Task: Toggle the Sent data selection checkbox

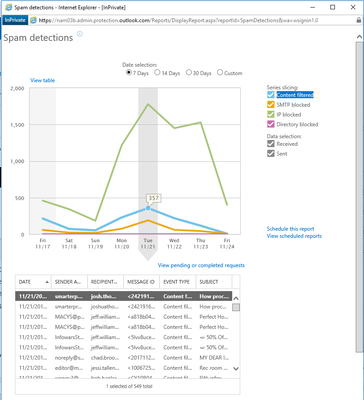Action: (x=271, y=154)
